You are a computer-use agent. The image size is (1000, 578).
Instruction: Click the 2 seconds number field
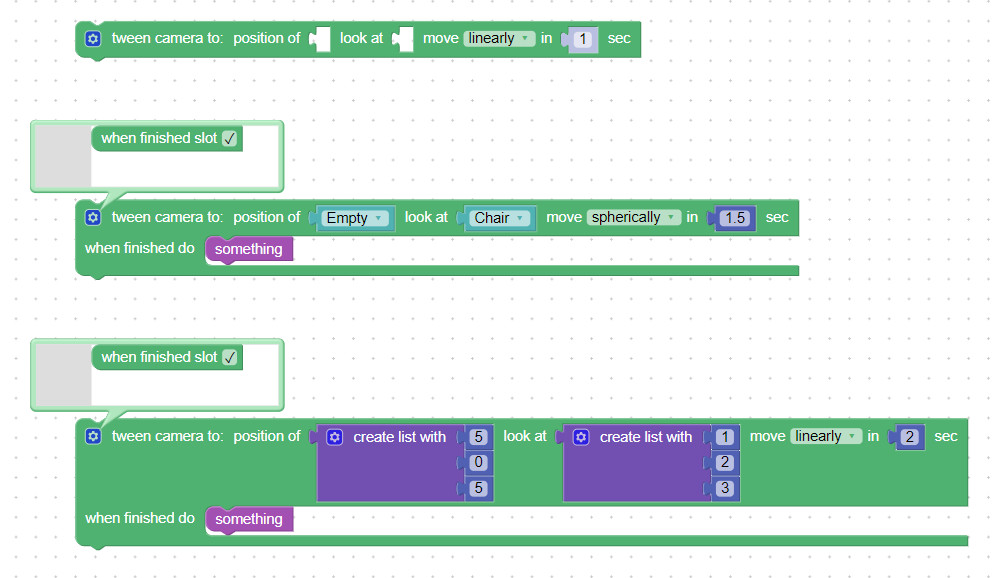point(910,437)
